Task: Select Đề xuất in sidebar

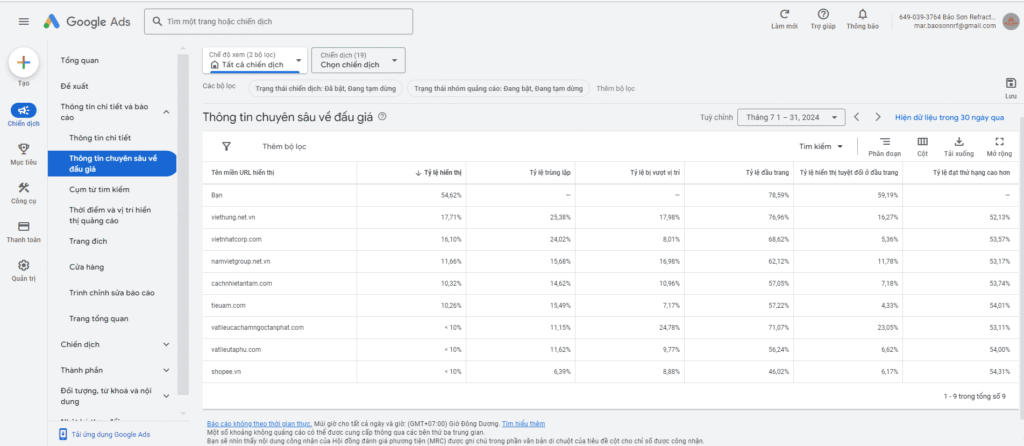Action: pyautogui.click(x=74, y=86)
